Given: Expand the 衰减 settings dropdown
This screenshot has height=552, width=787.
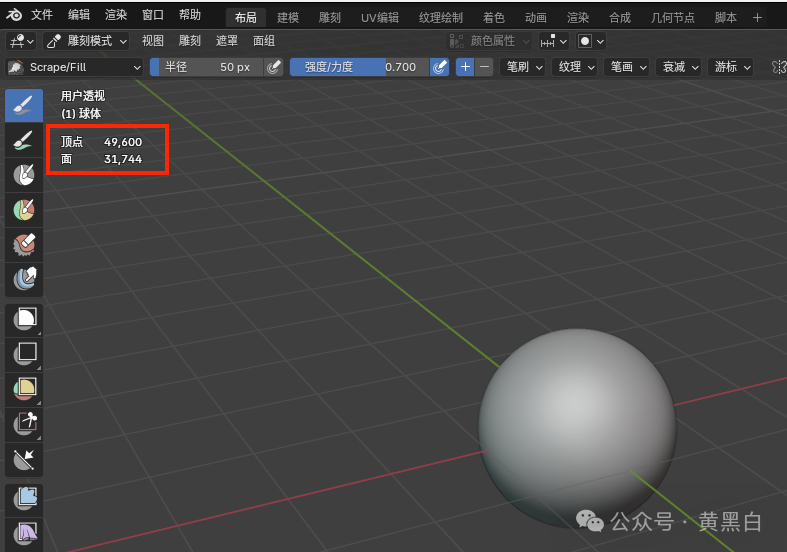Looking at the screenshot, I should pos(679,67).
